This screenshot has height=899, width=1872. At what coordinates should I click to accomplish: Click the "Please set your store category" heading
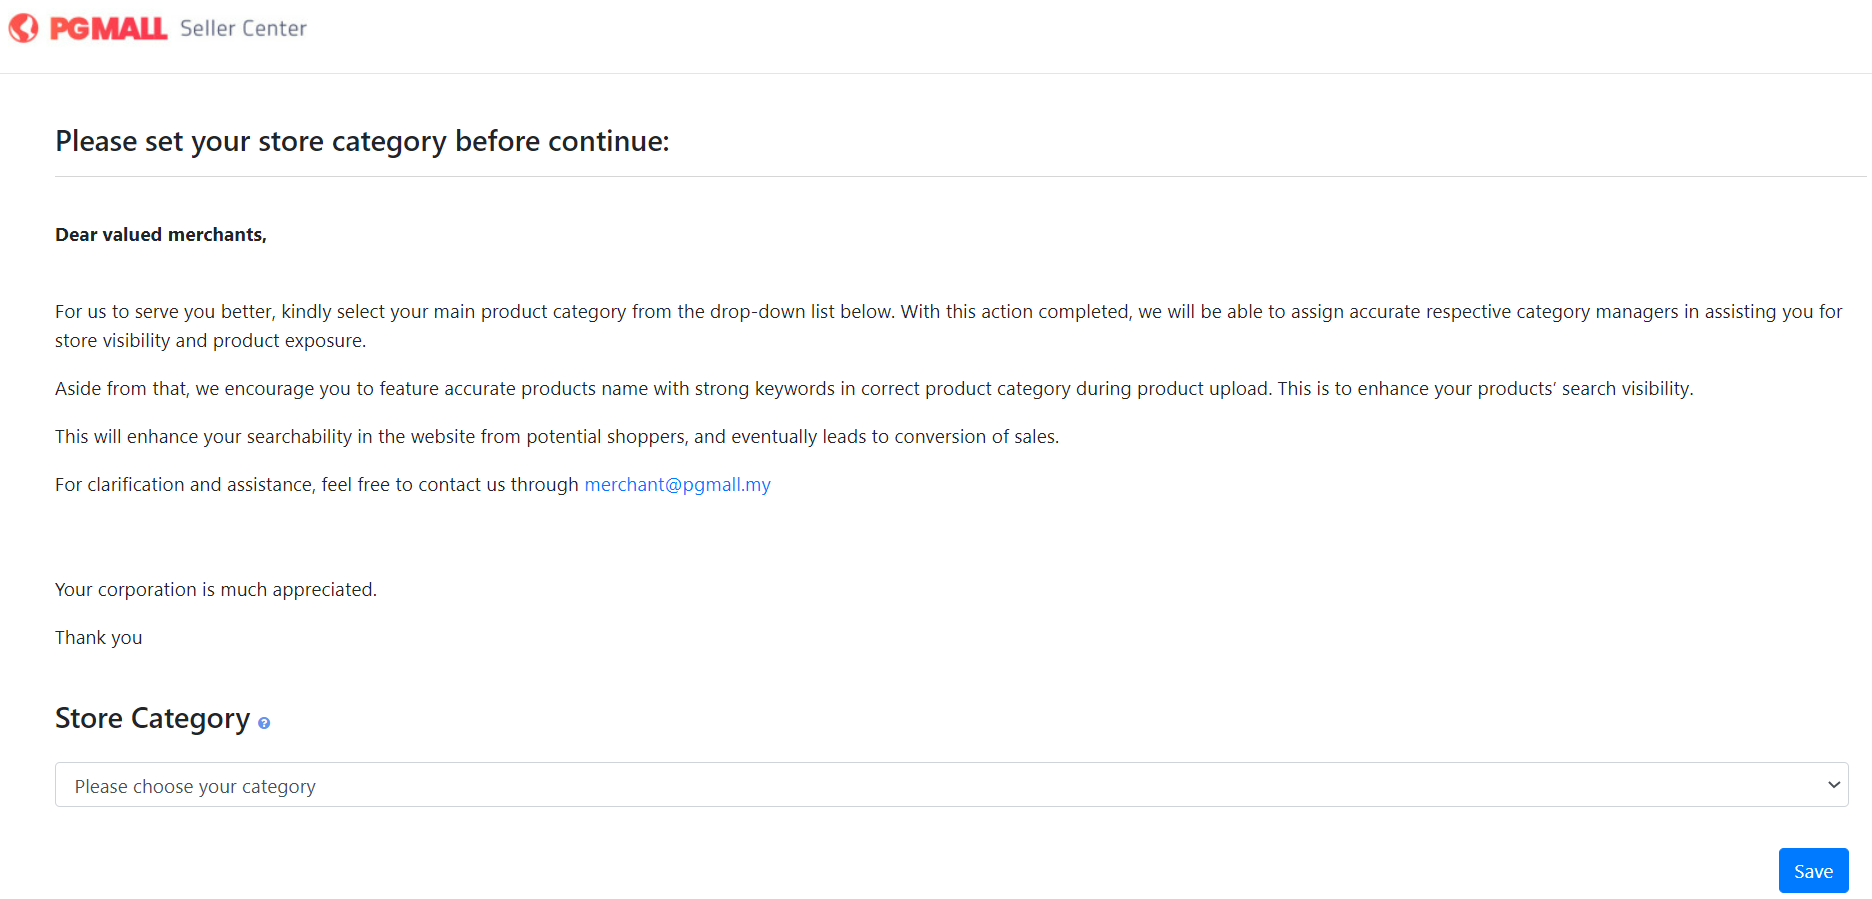click(362, 141)
